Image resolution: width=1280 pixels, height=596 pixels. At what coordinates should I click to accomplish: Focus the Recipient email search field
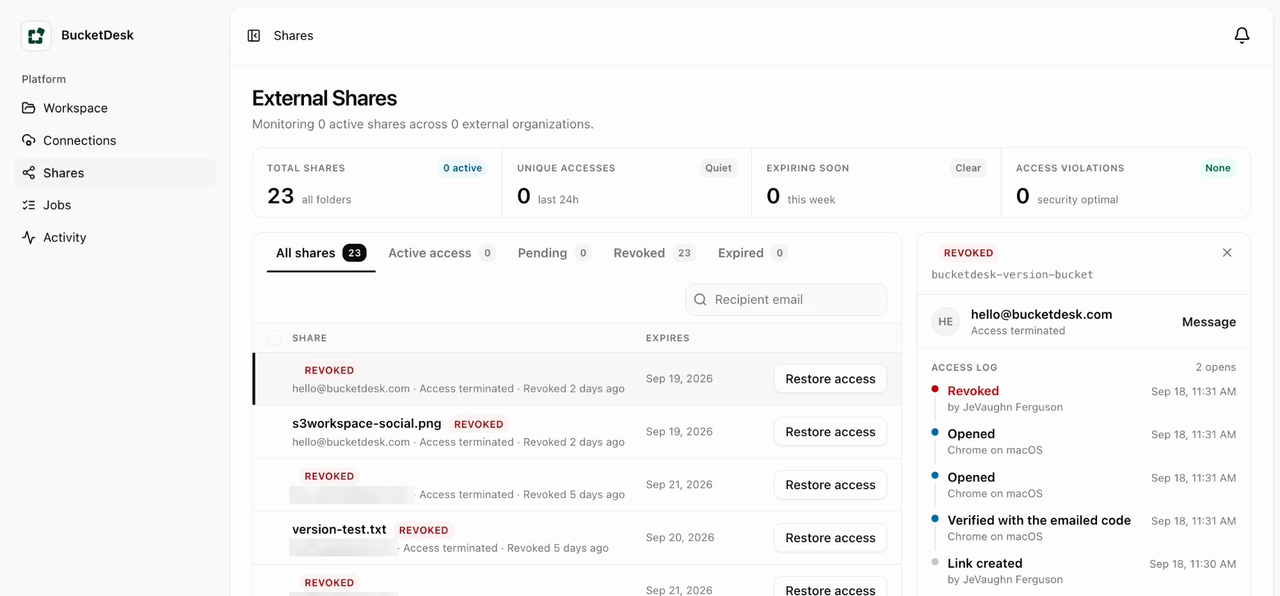point(786,300)
